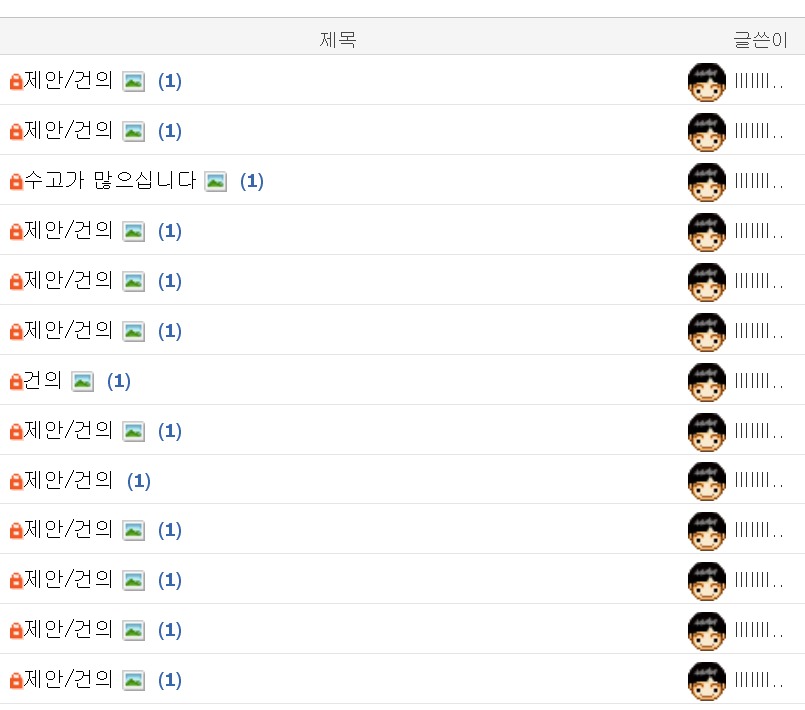This screenshot has width=805, height=710.
Task: Click the '제목' column header
Action: pyautogui.click(x=338, y=40)
